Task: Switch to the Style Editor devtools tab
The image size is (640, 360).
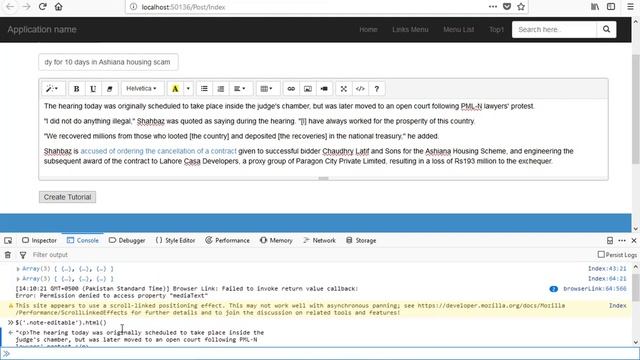Action: (176, 240)
